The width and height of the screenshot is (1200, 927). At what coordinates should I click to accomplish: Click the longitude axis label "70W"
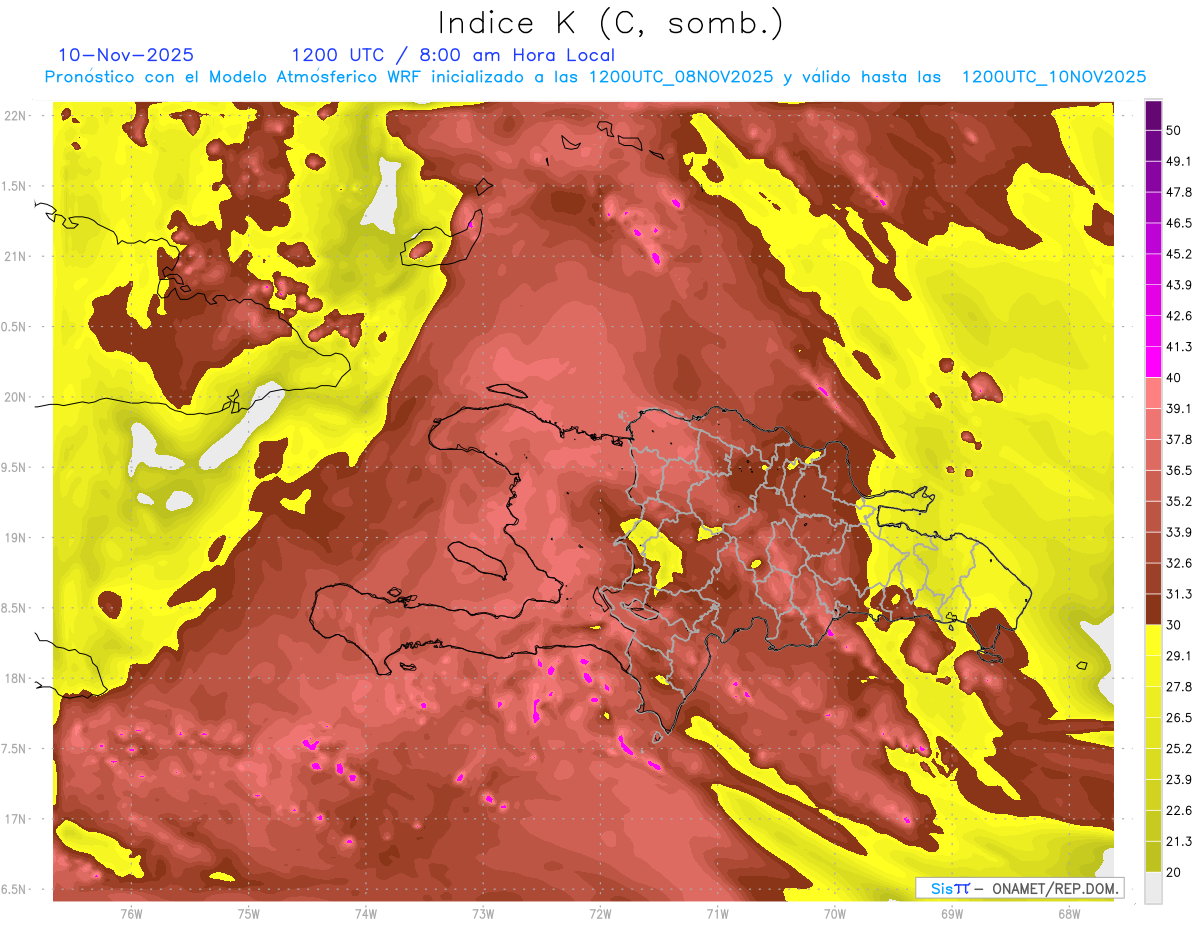(835, 913)
